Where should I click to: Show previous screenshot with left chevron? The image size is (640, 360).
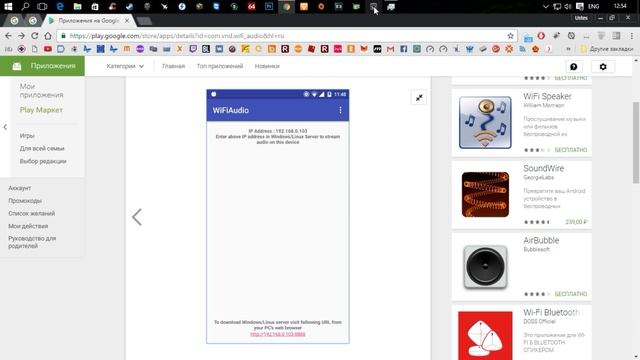tap(137, 217)
